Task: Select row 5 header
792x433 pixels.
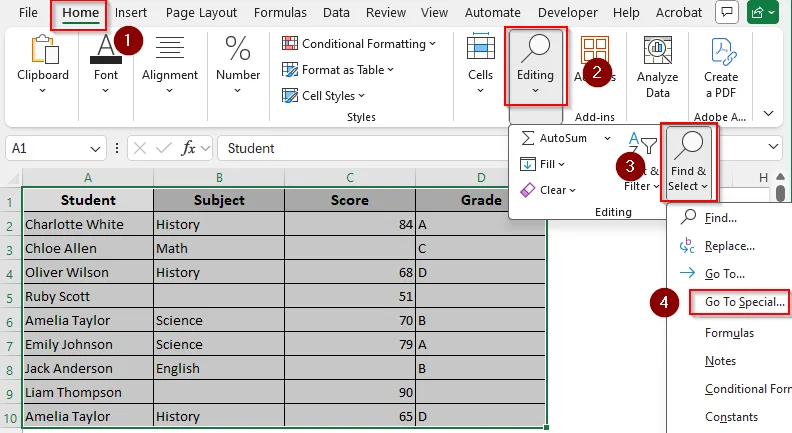Action: (10, 298)
